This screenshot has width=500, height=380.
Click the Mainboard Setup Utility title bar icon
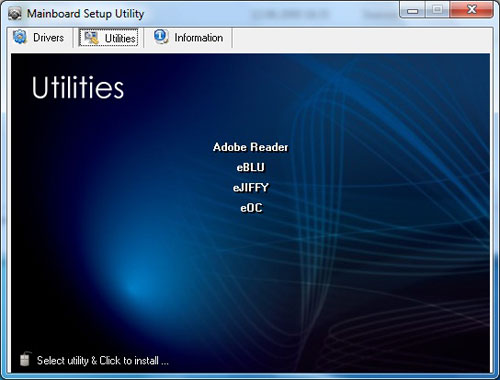click(15, 14)
